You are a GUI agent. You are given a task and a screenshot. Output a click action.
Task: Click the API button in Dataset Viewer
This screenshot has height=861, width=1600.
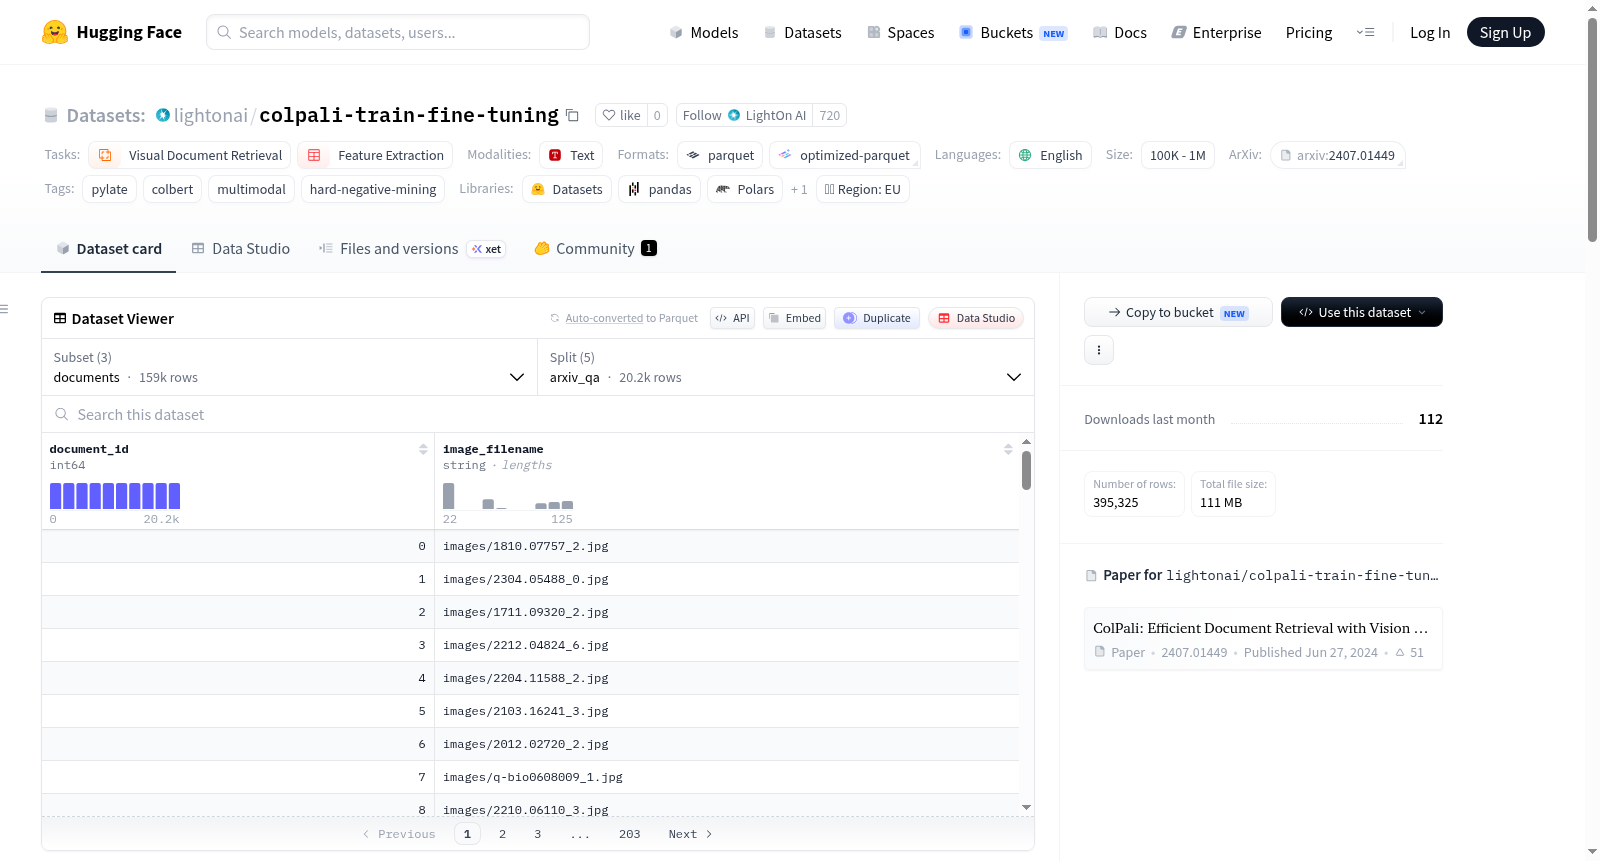tap(732, 318)
